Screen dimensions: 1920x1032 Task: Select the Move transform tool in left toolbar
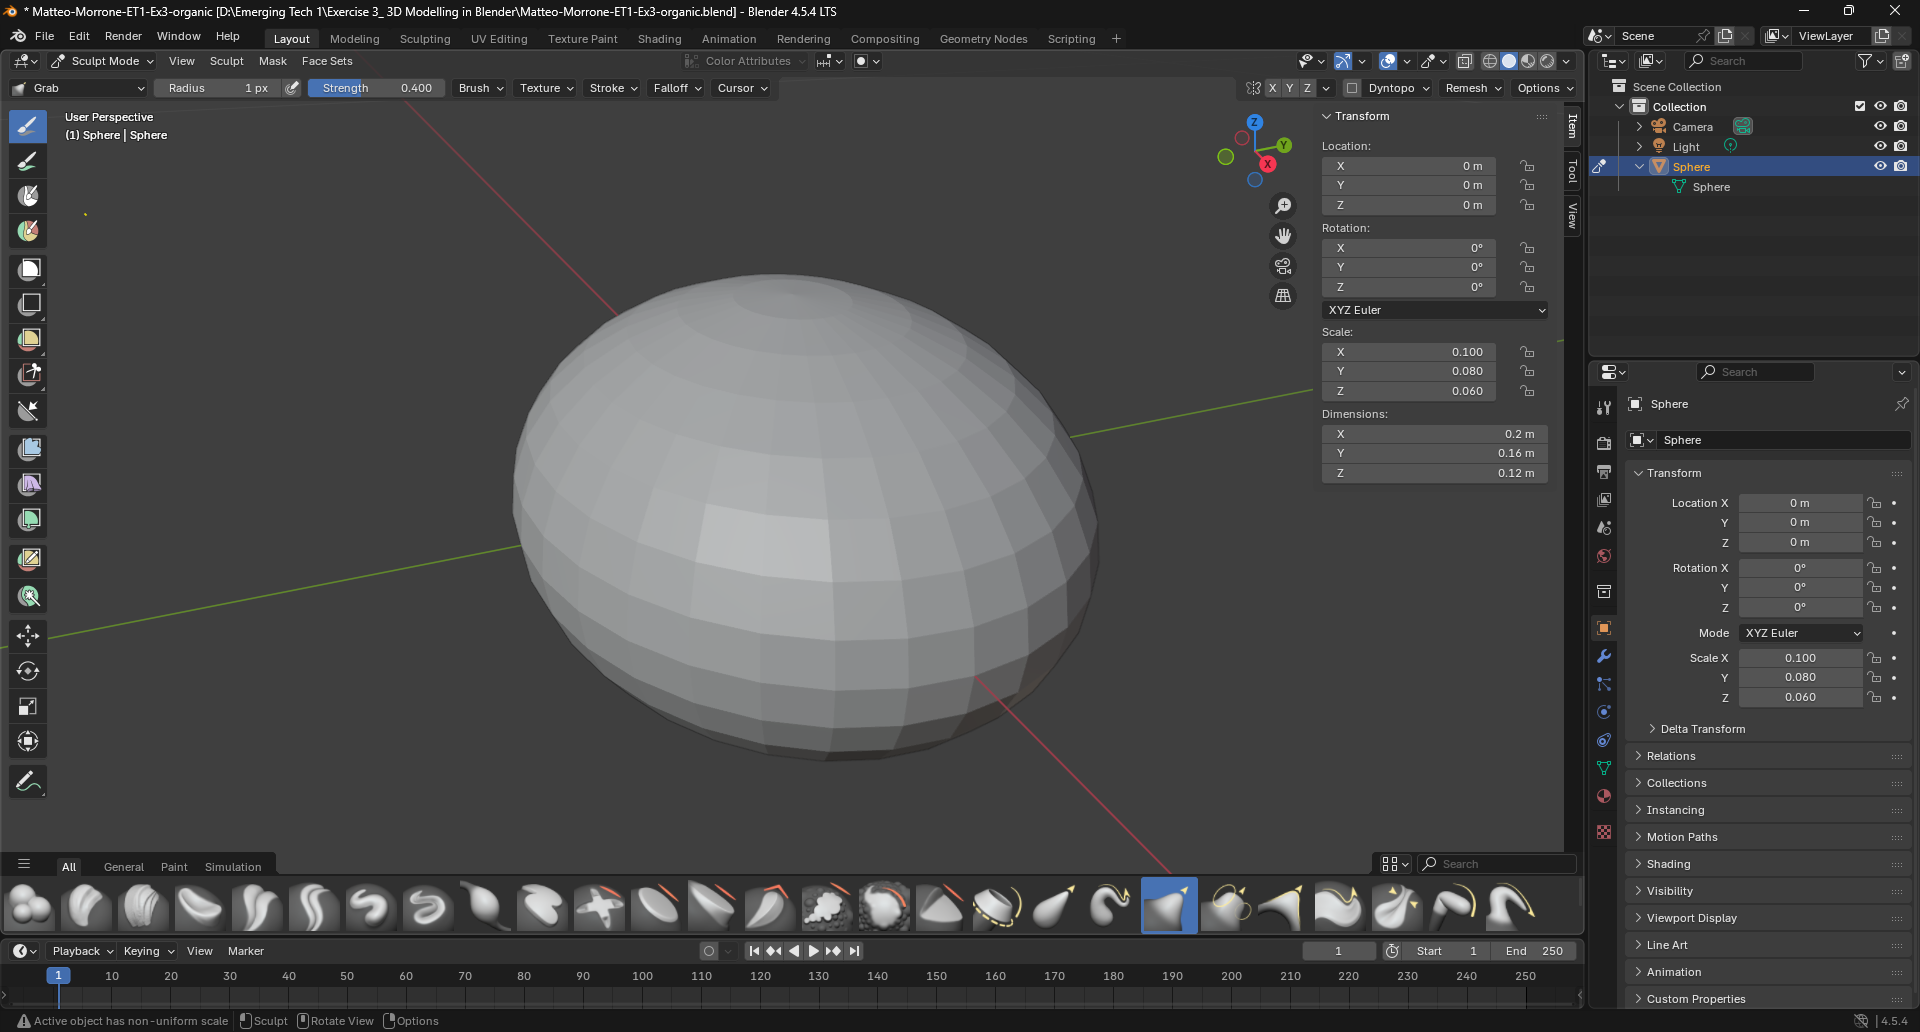28,636
